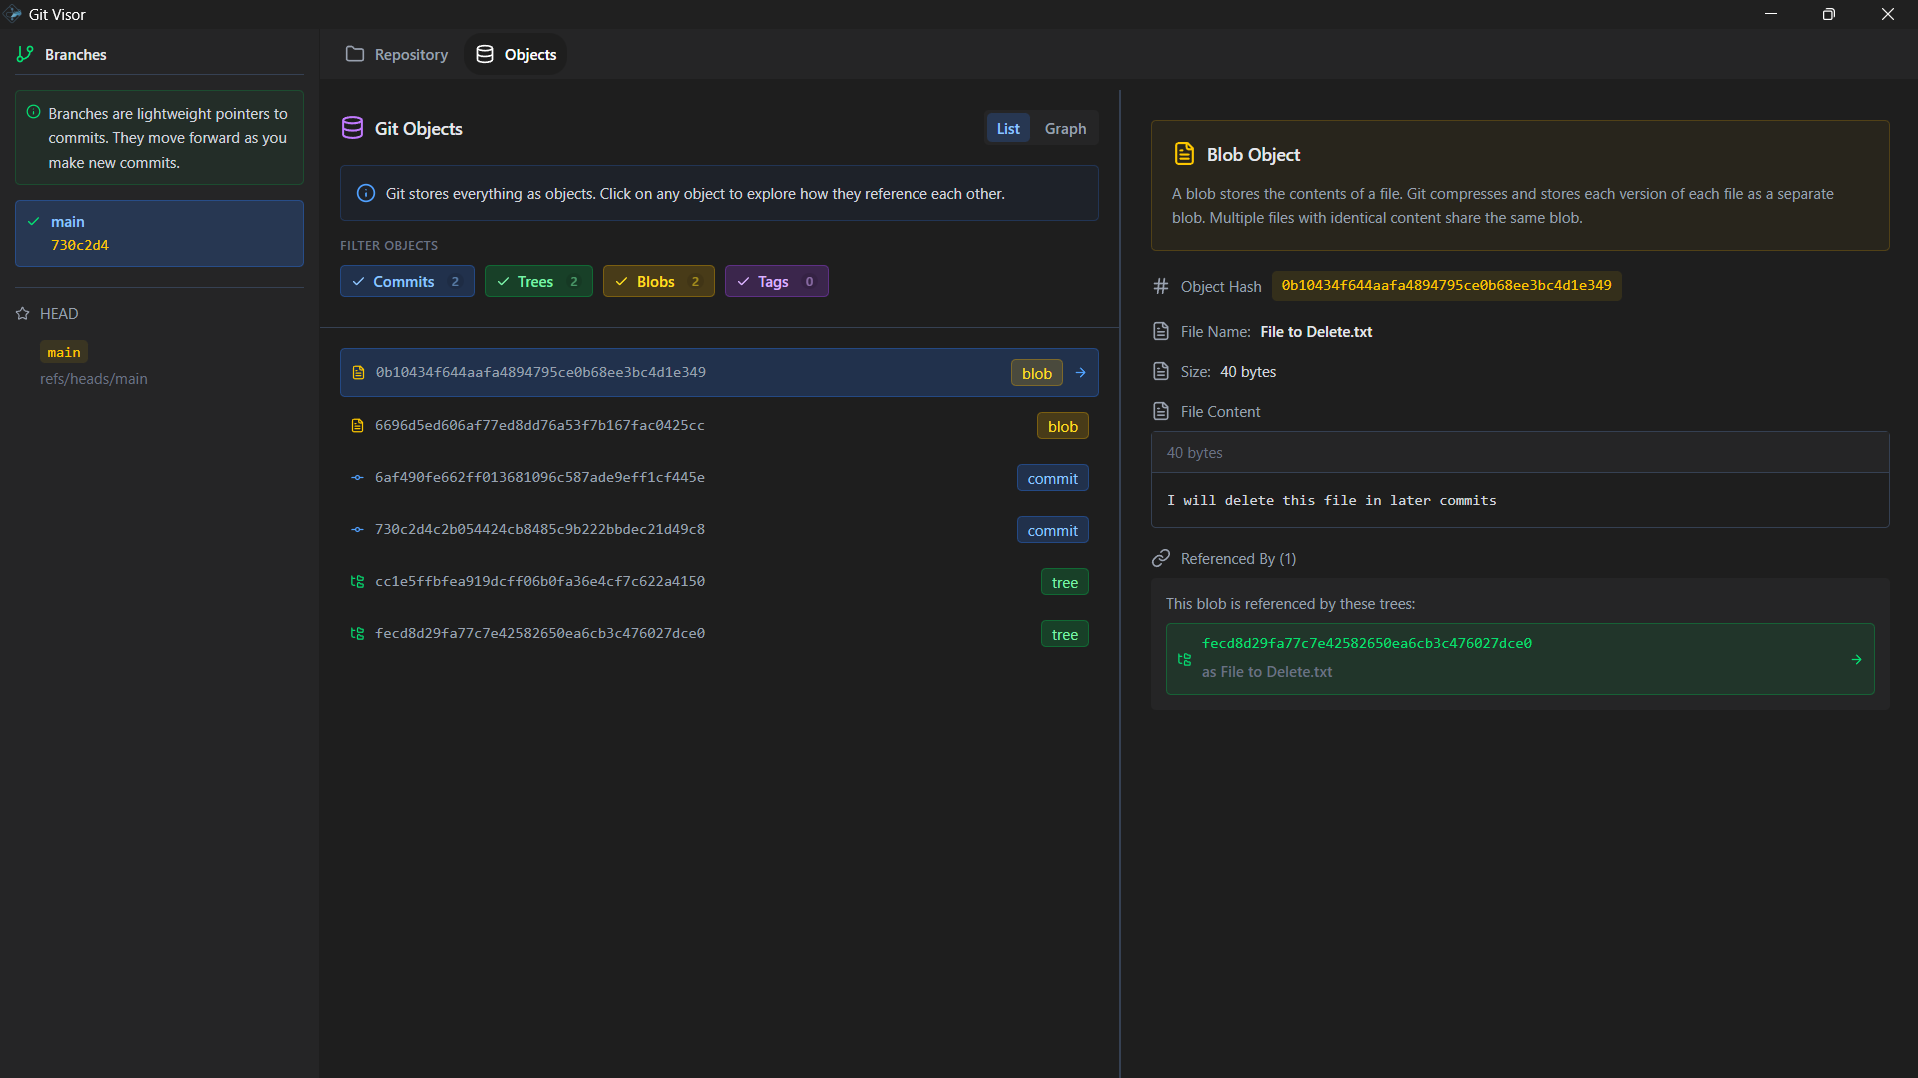
Task: Click the file icon beside hash 6696d5ed
Action: coord(357,426)
